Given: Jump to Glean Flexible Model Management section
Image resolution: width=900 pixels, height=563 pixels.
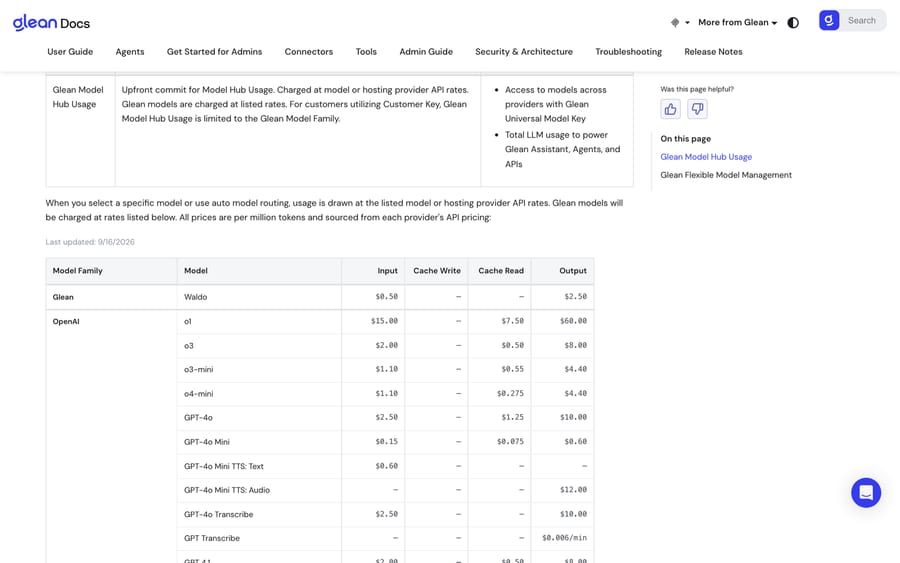Looking at the screenshot, I should pos(726,175).
